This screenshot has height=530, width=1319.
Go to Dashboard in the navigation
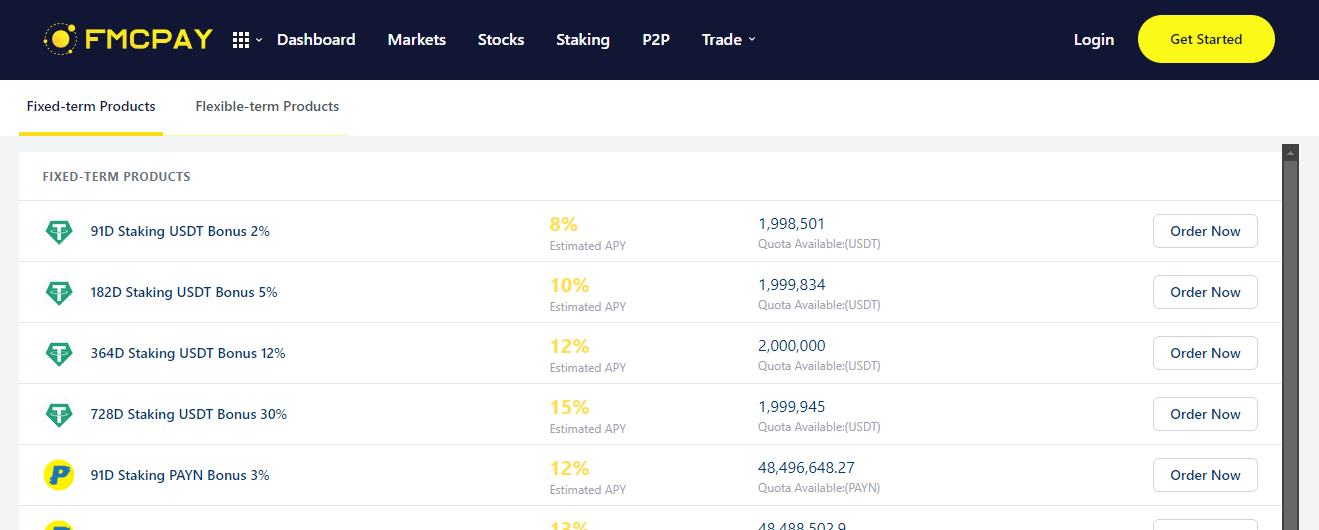coord(316,40)
